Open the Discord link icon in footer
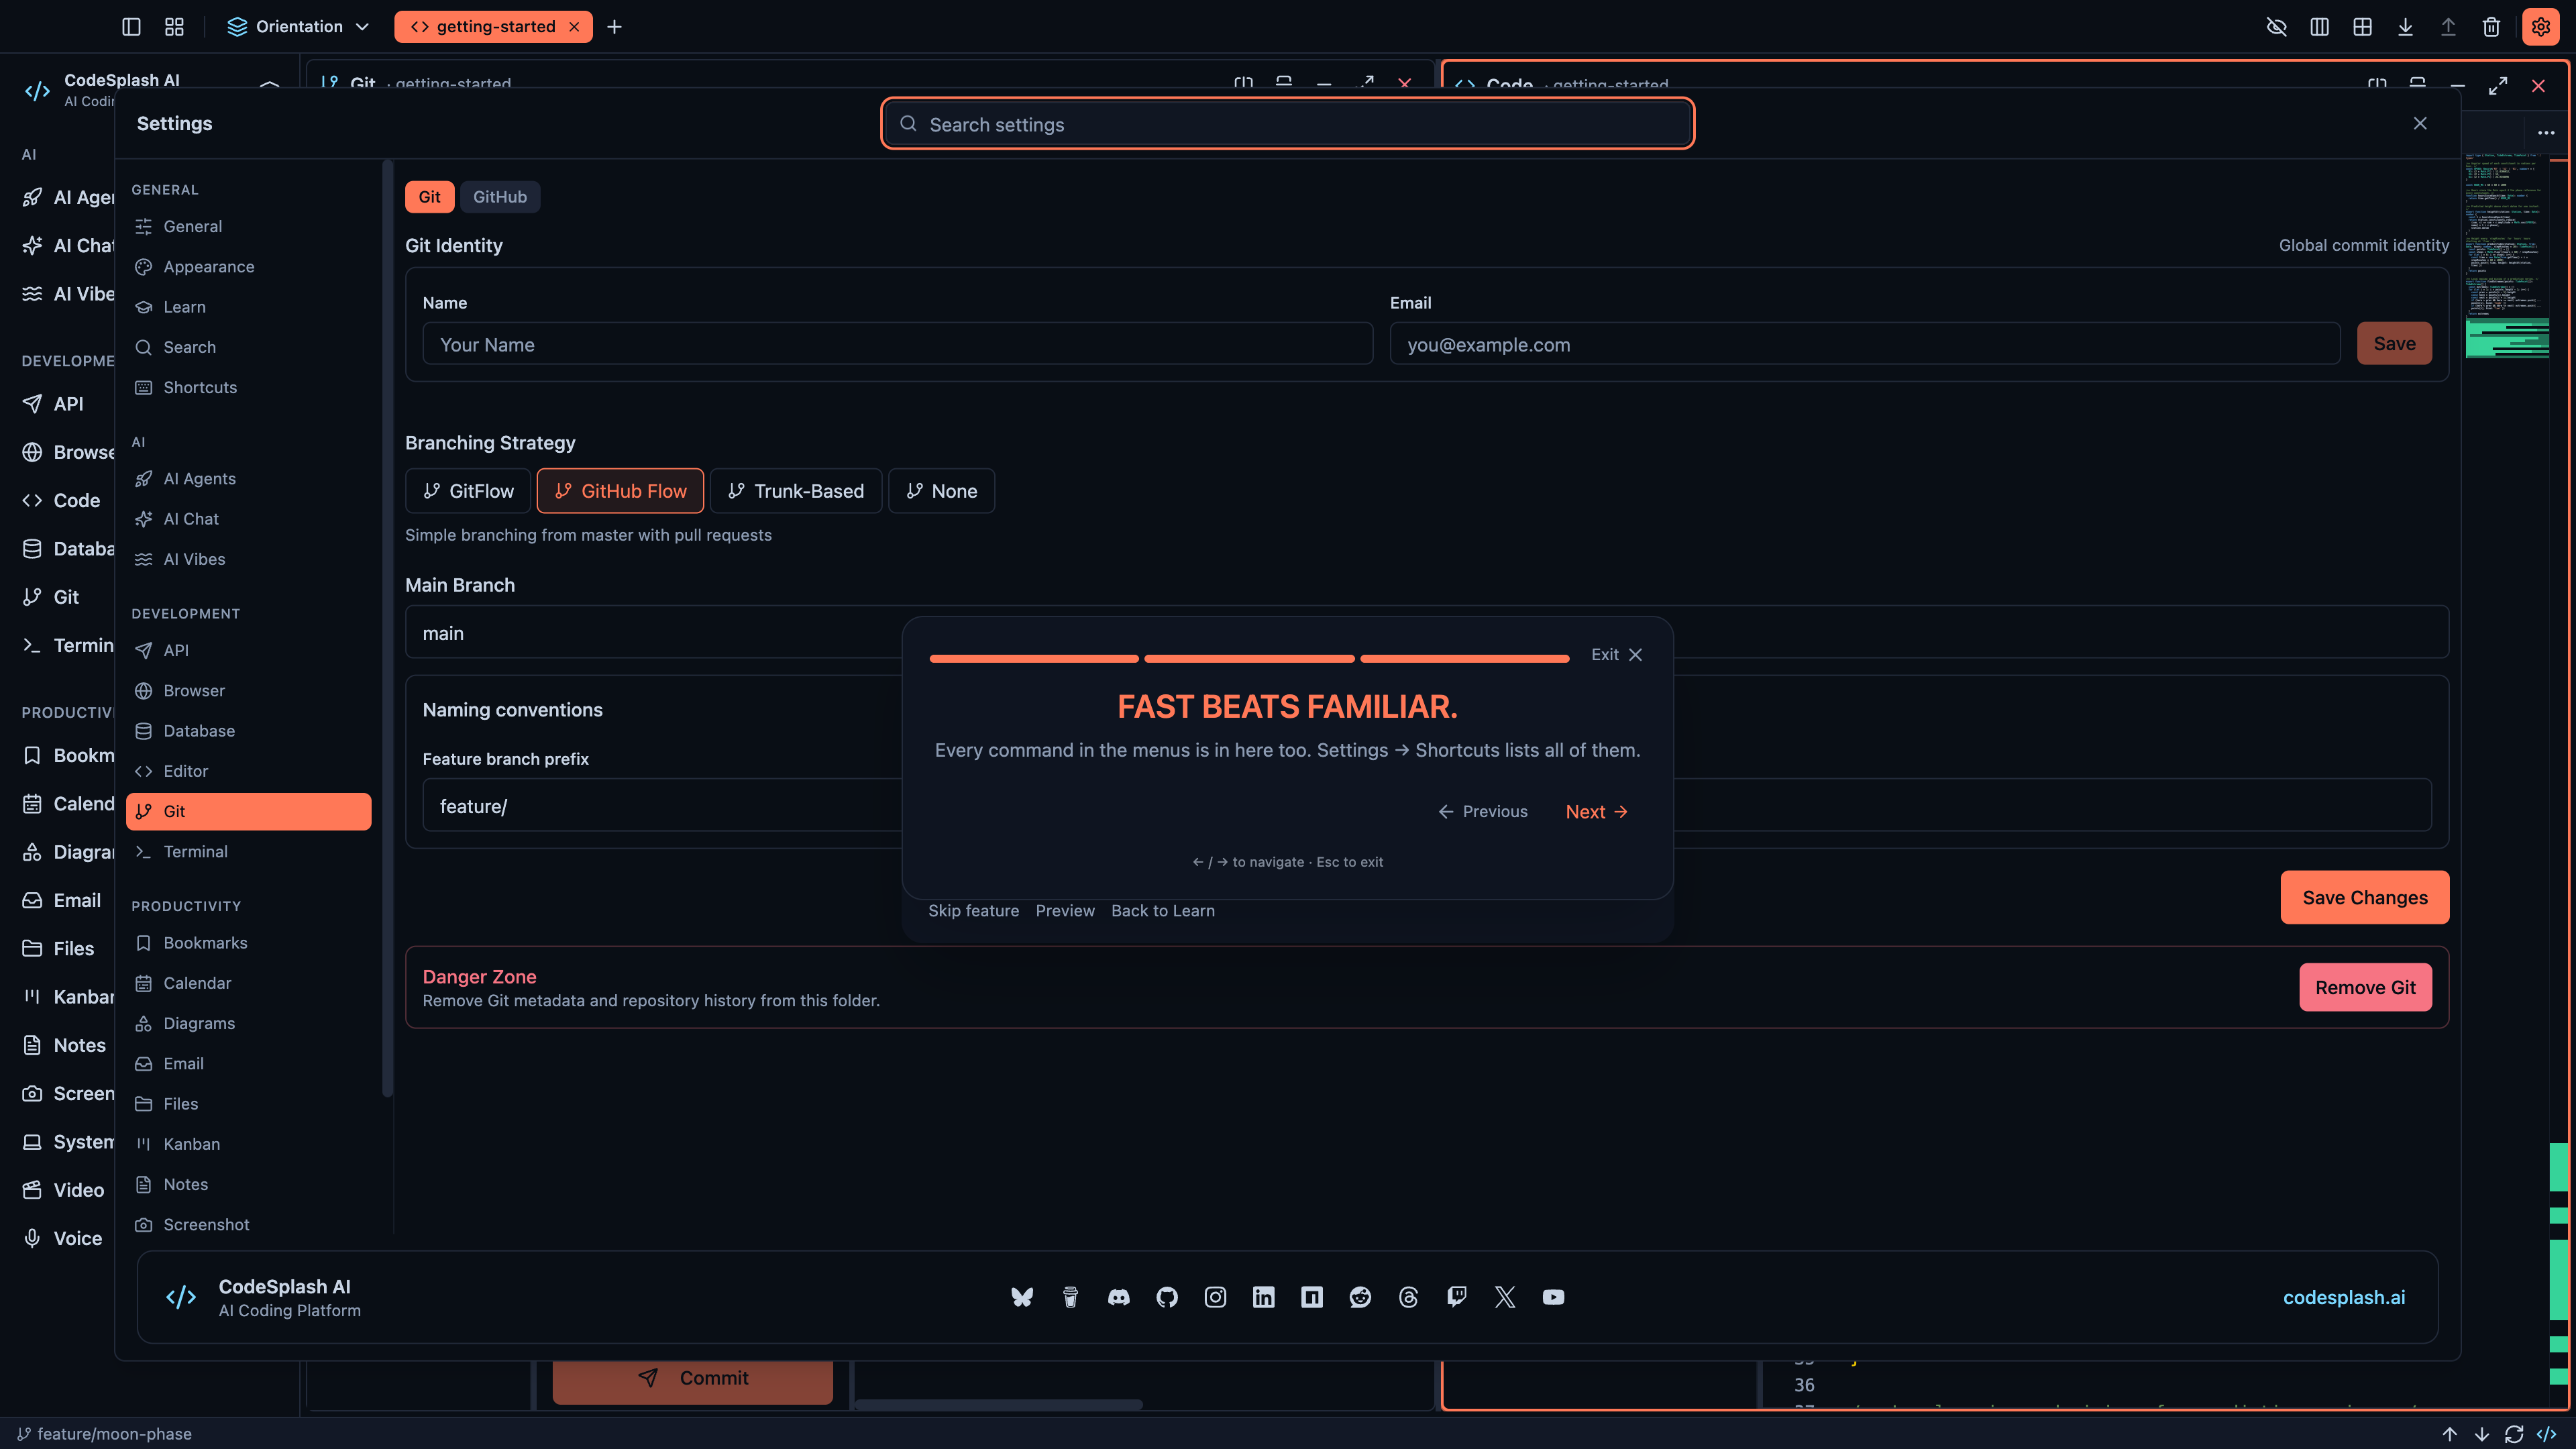 1118,1297
